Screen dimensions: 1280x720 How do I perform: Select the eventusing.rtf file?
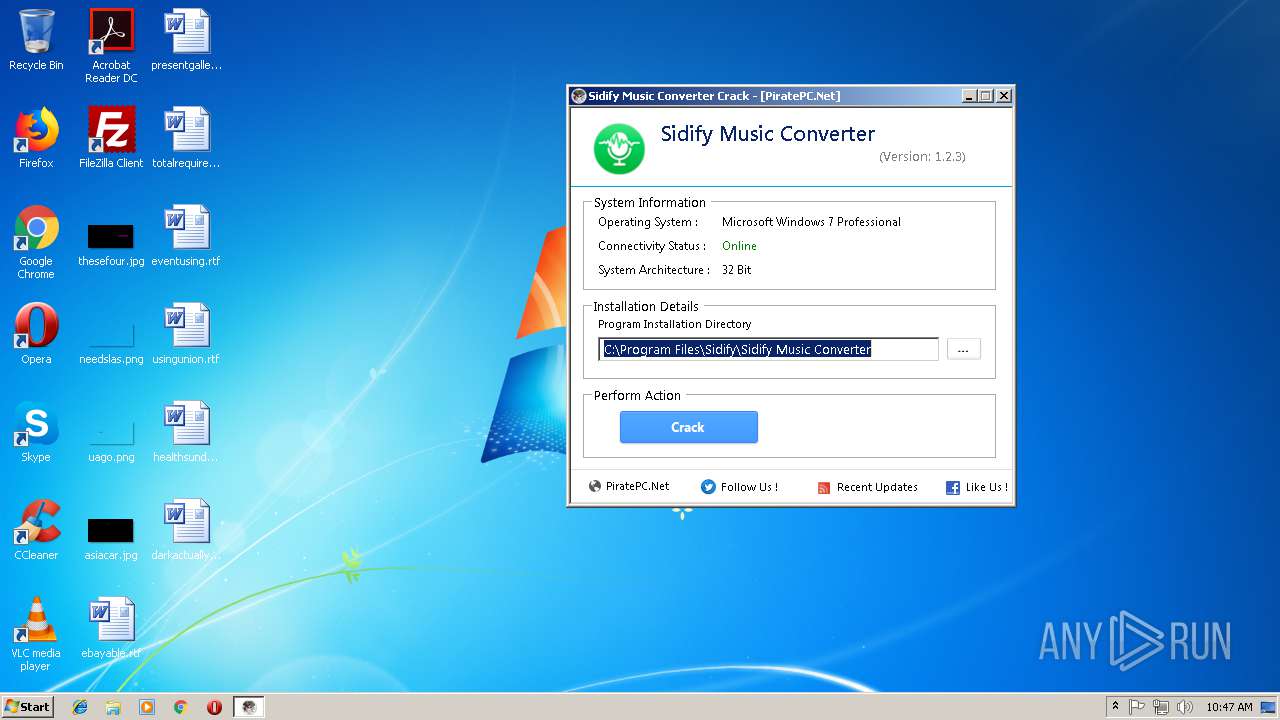point(186,236)
